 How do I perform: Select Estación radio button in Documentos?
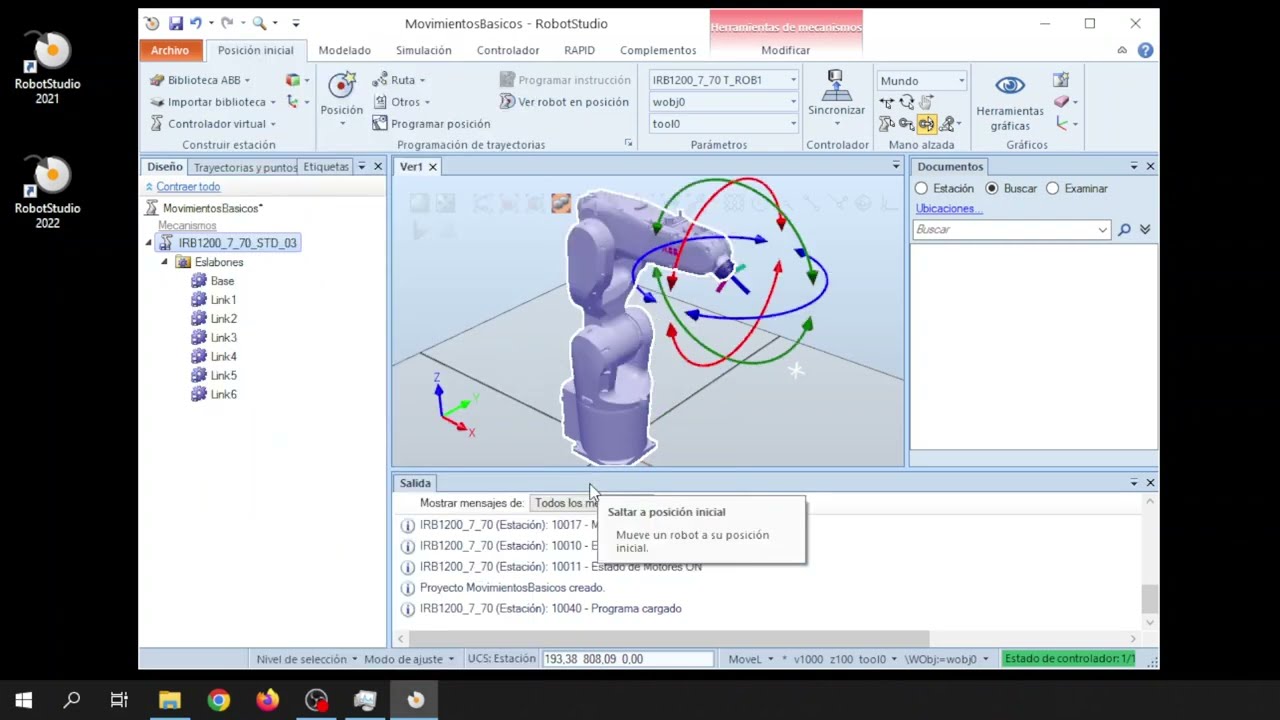(921, 188)
